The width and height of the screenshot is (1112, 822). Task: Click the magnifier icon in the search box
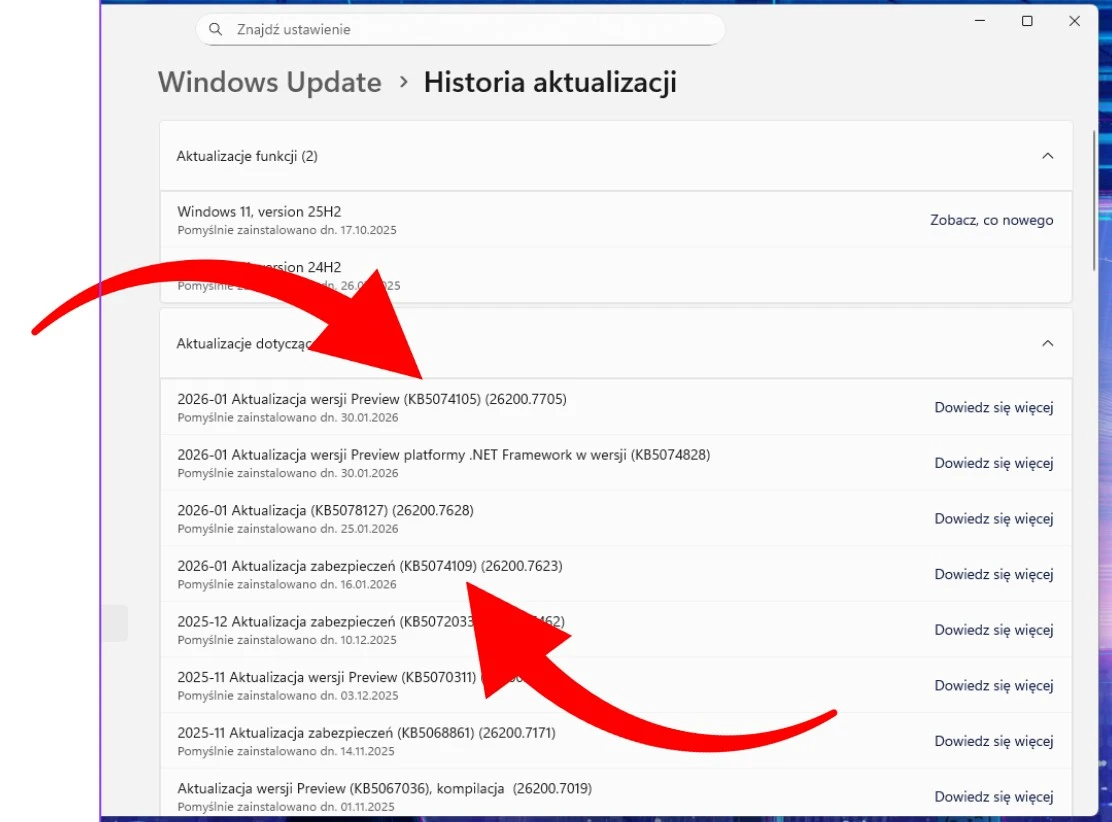pyautogui.click(x=216, y=29)
